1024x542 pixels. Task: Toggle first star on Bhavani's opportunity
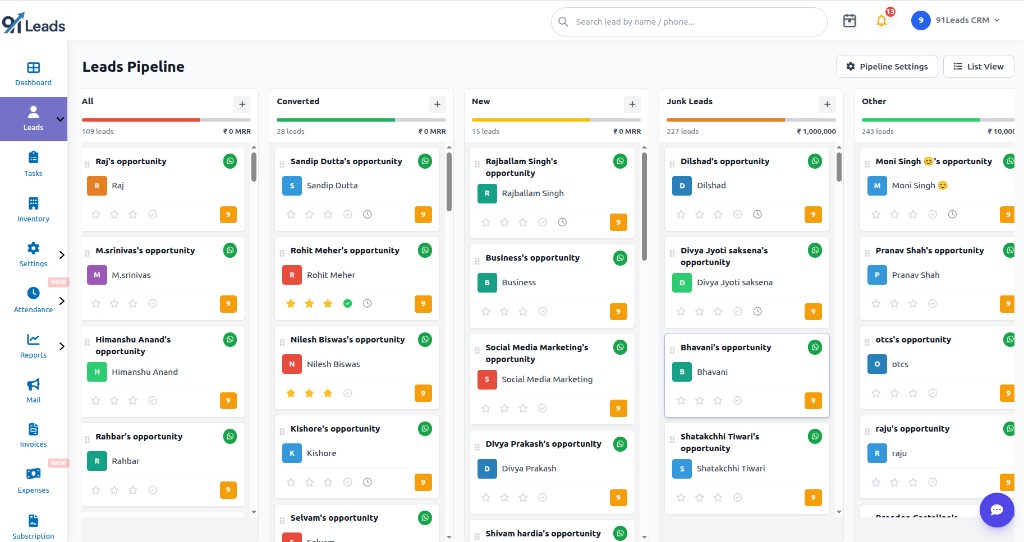(x=681, y=400)
